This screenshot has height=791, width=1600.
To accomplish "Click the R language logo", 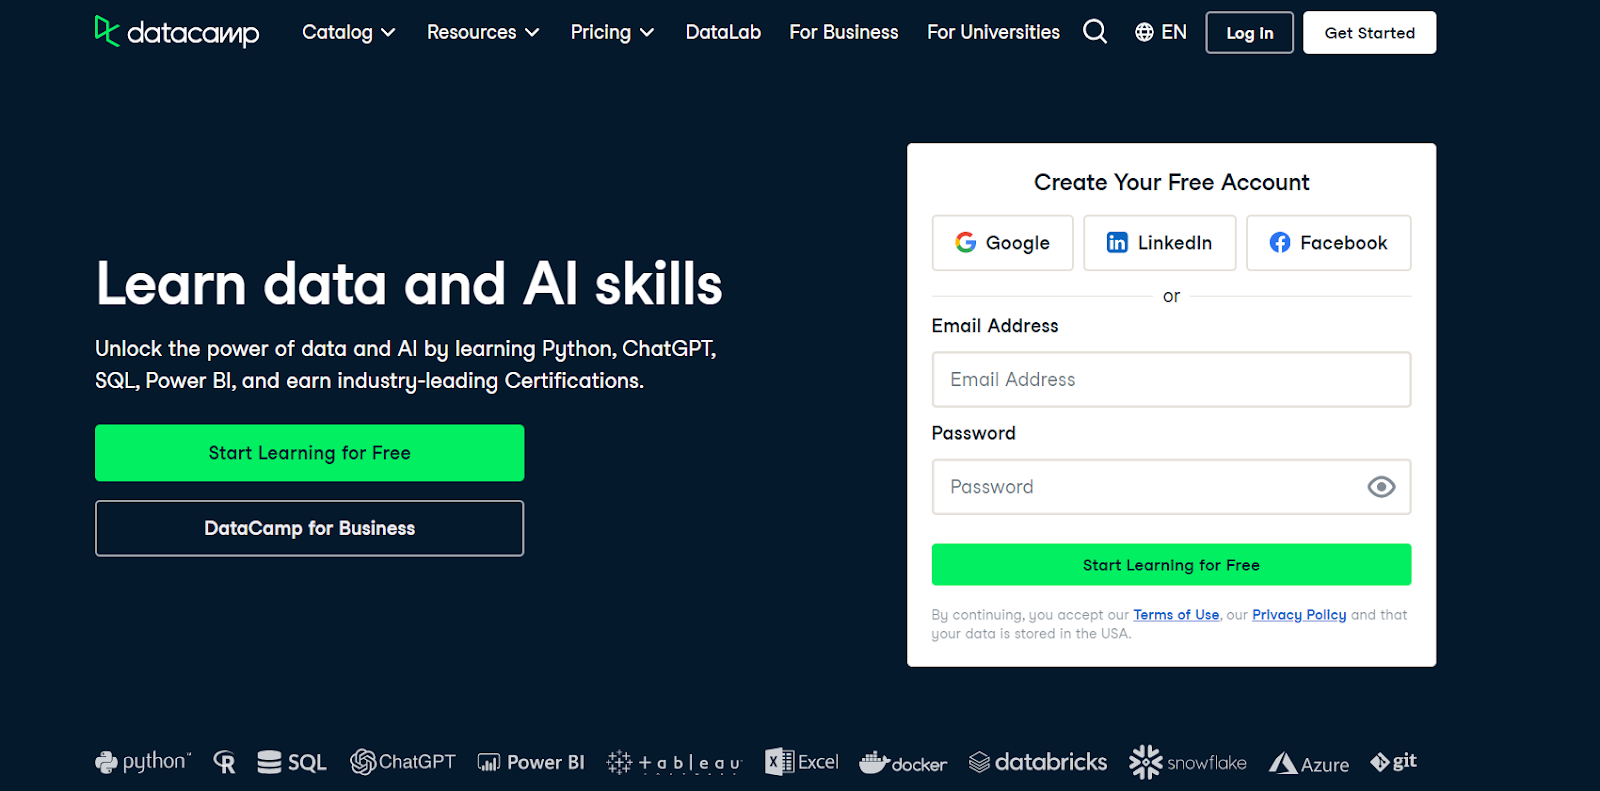I will (x=224, y=763).
